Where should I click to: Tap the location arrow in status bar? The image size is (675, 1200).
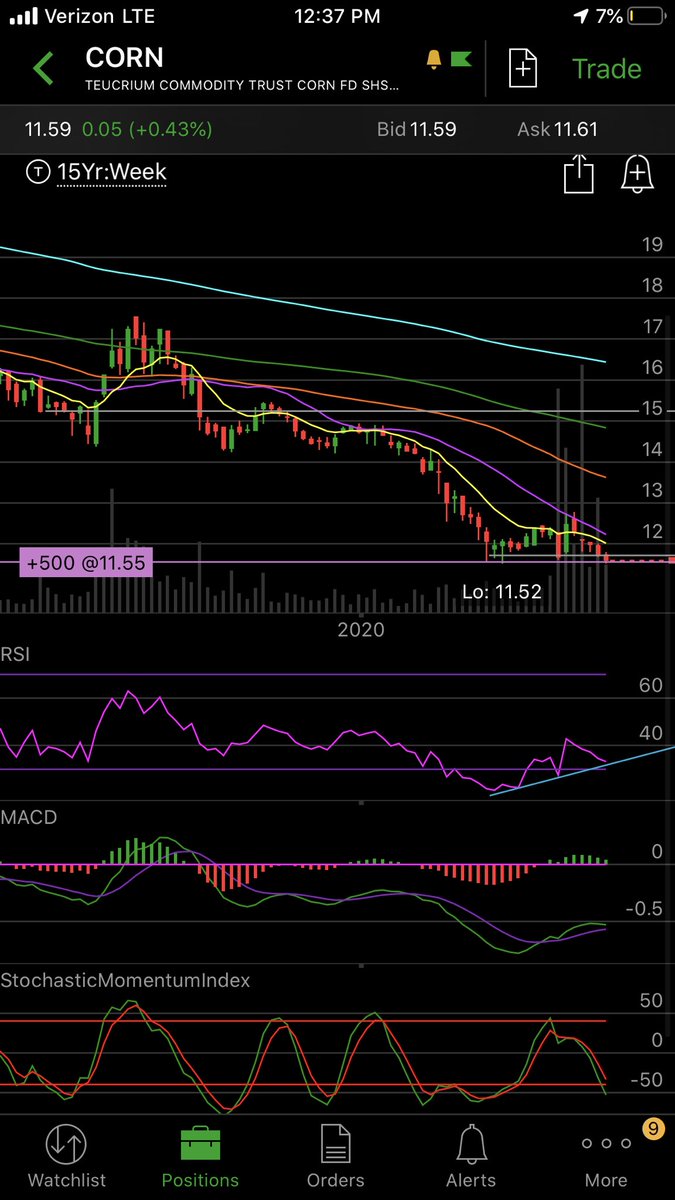click(x=581, y=16)
